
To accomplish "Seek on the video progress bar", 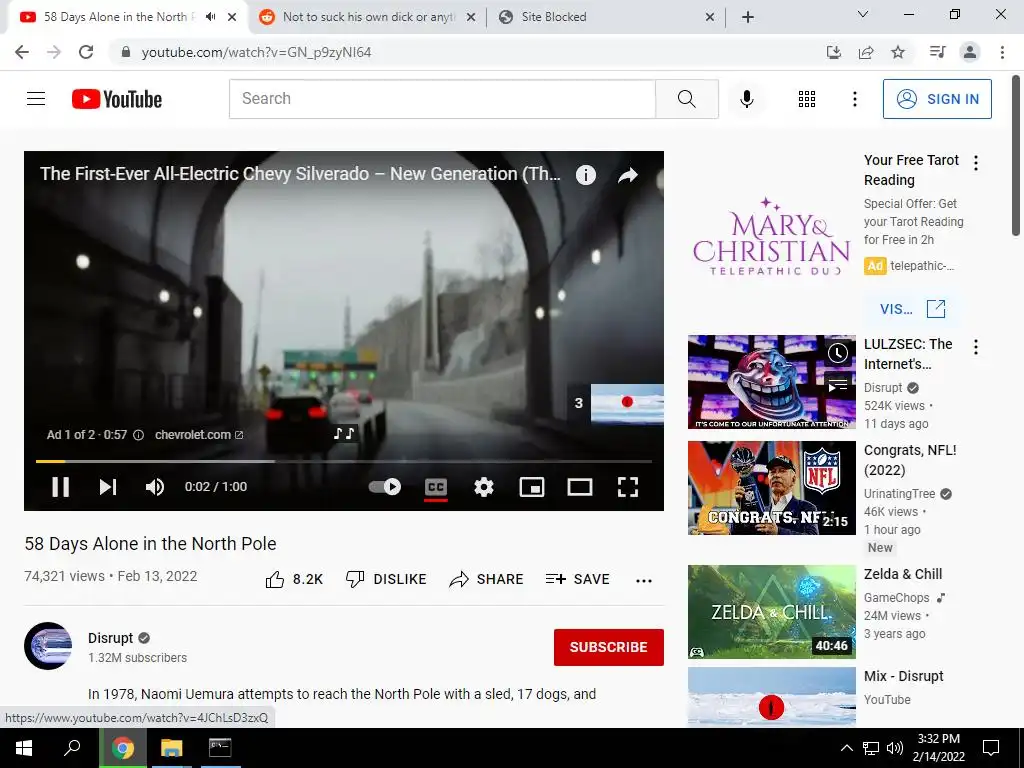I will [344, 461].
